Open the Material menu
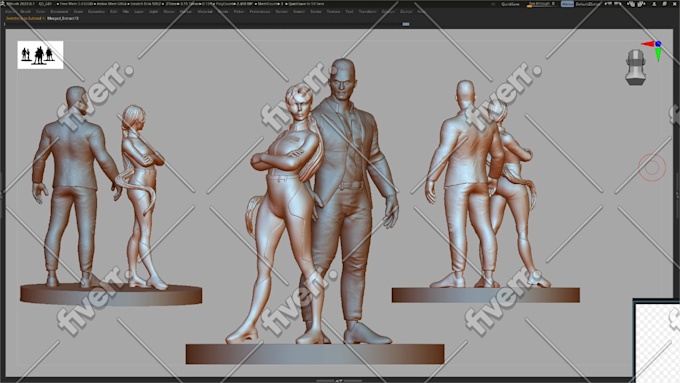This screenshot has height=383, width=680. (x=205, y=12)
